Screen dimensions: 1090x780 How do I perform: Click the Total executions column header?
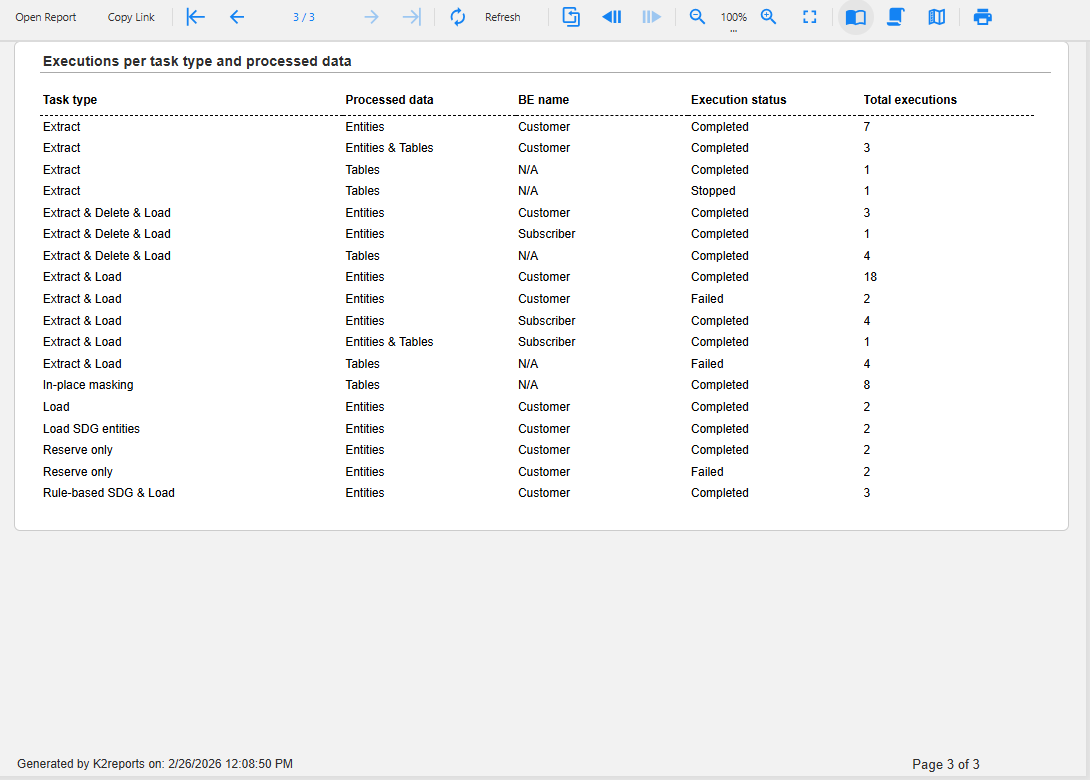[x=910, y=100]
